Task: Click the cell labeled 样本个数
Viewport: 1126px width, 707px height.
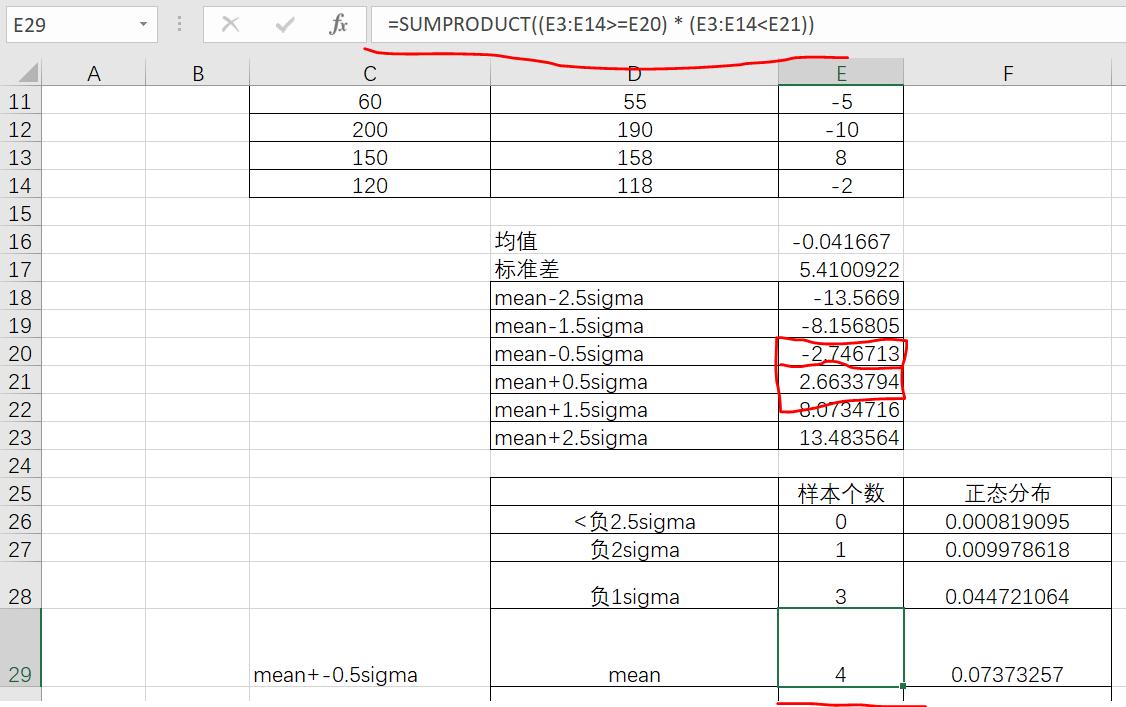Action: click(x=840, y=493)
